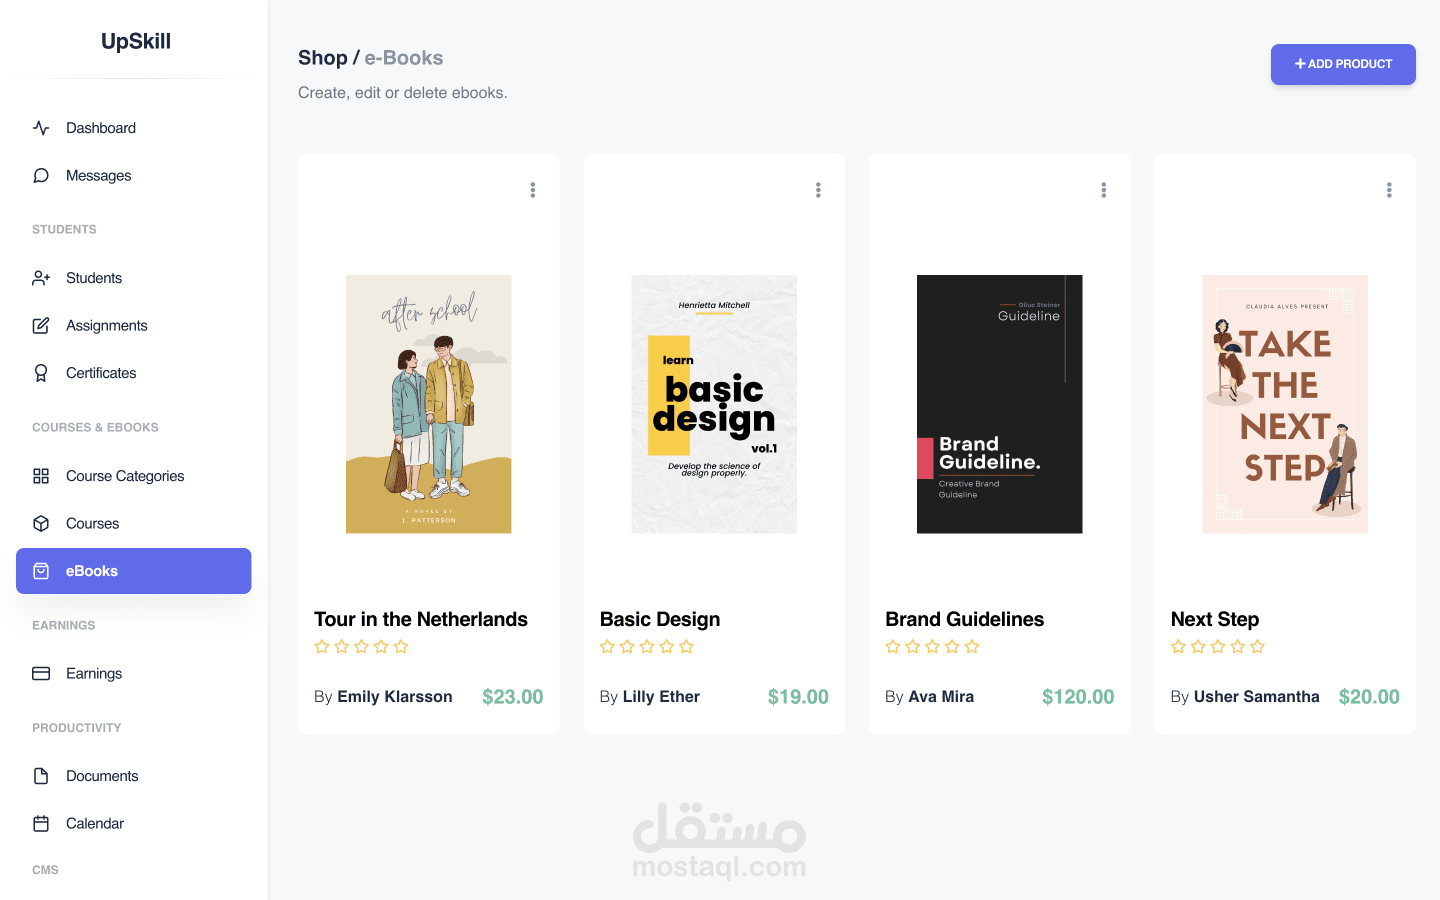The height and width of the screenshot is (900, 1440).
Task: Select the eBooks sidebar item
Action: tap(134, 571)
